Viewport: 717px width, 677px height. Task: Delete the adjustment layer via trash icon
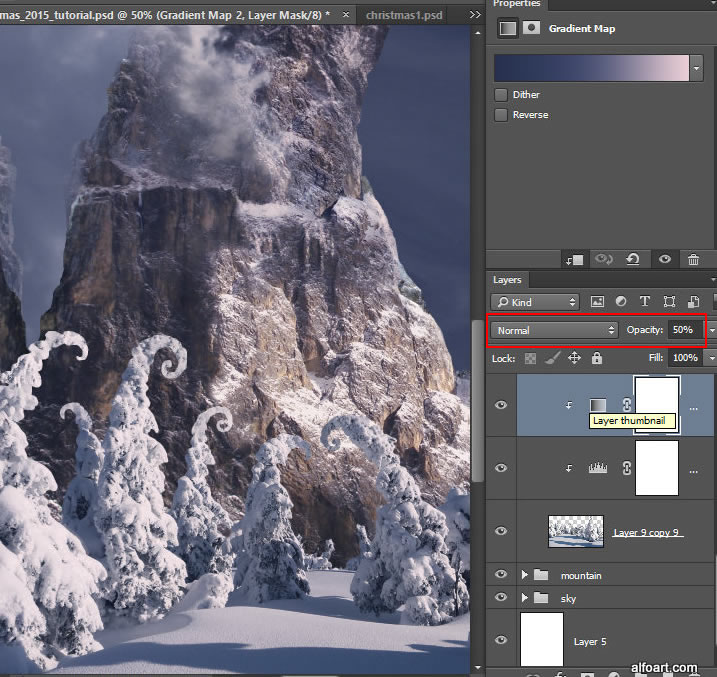693,260
